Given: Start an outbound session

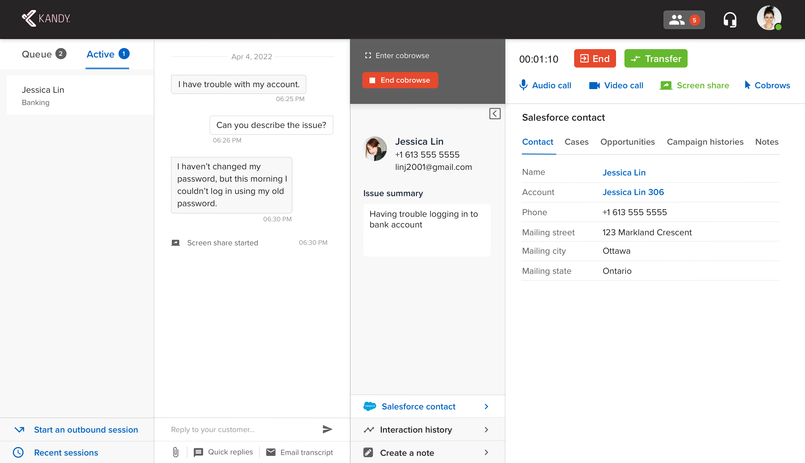Looking at the screenshot, I should click(86, 430).
